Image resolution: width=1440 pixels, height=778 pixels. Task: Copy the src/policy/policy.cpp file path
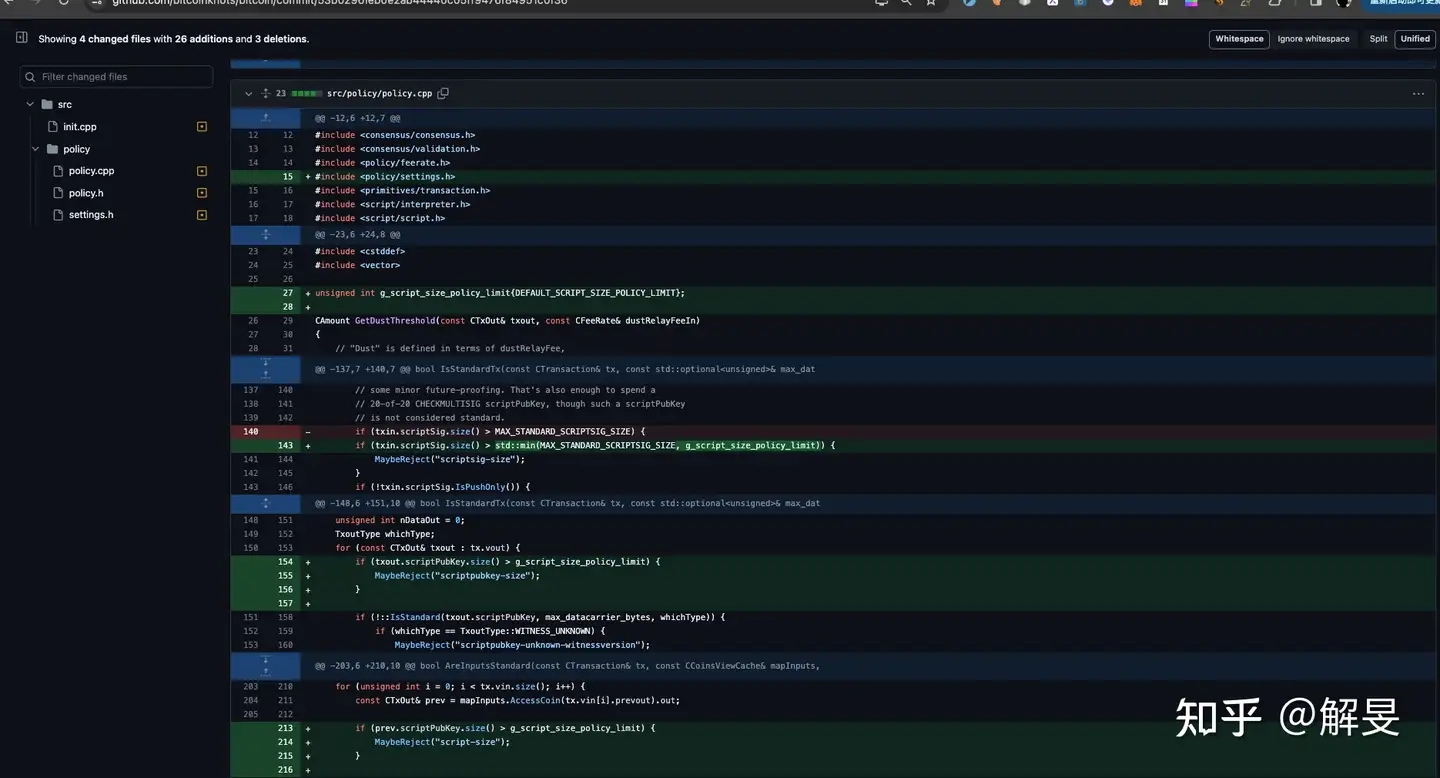pyautogui.click(x=443, y=93)
